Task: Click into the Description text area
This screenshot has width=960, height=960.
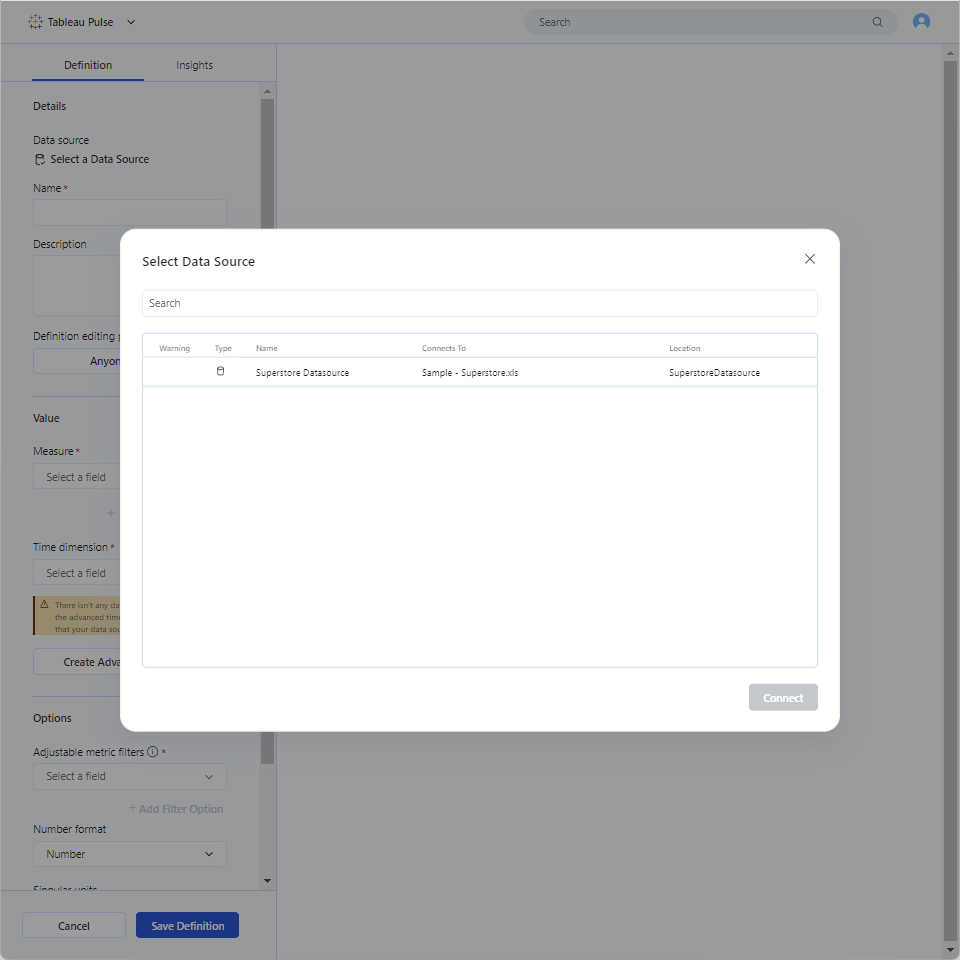Action: 77,285
